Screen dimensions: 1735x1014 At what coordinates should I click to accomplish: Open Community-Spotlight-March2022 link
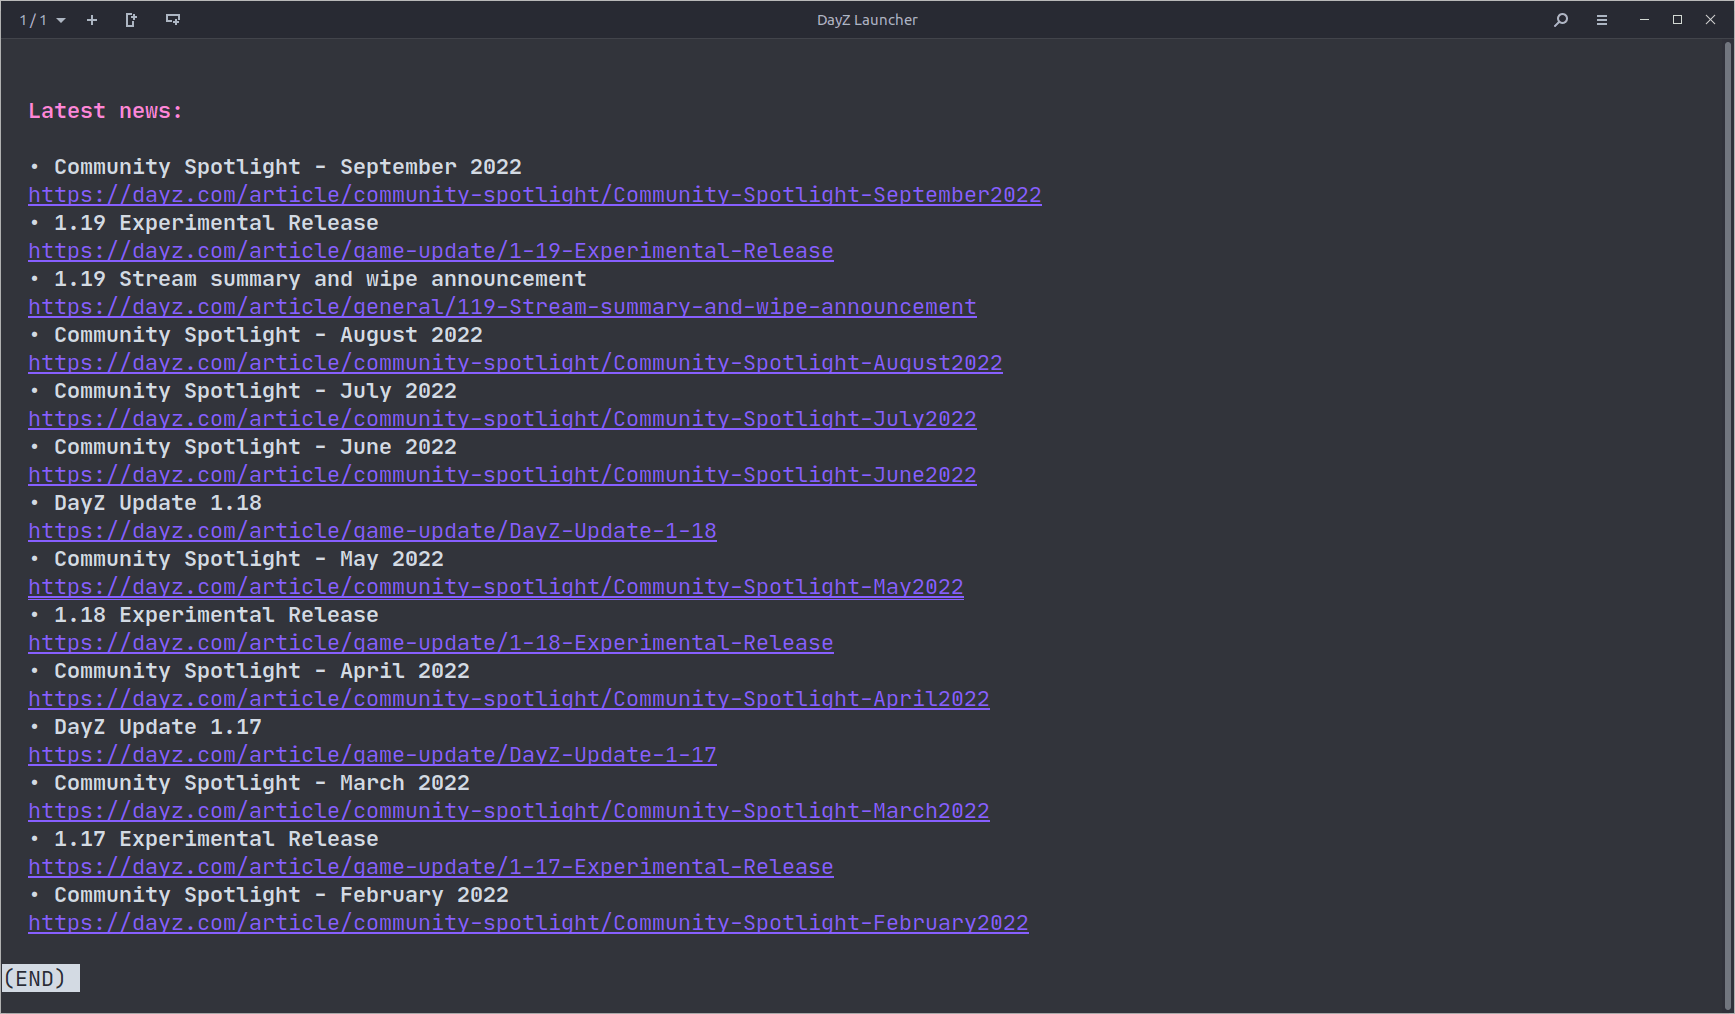coord(509,811)
